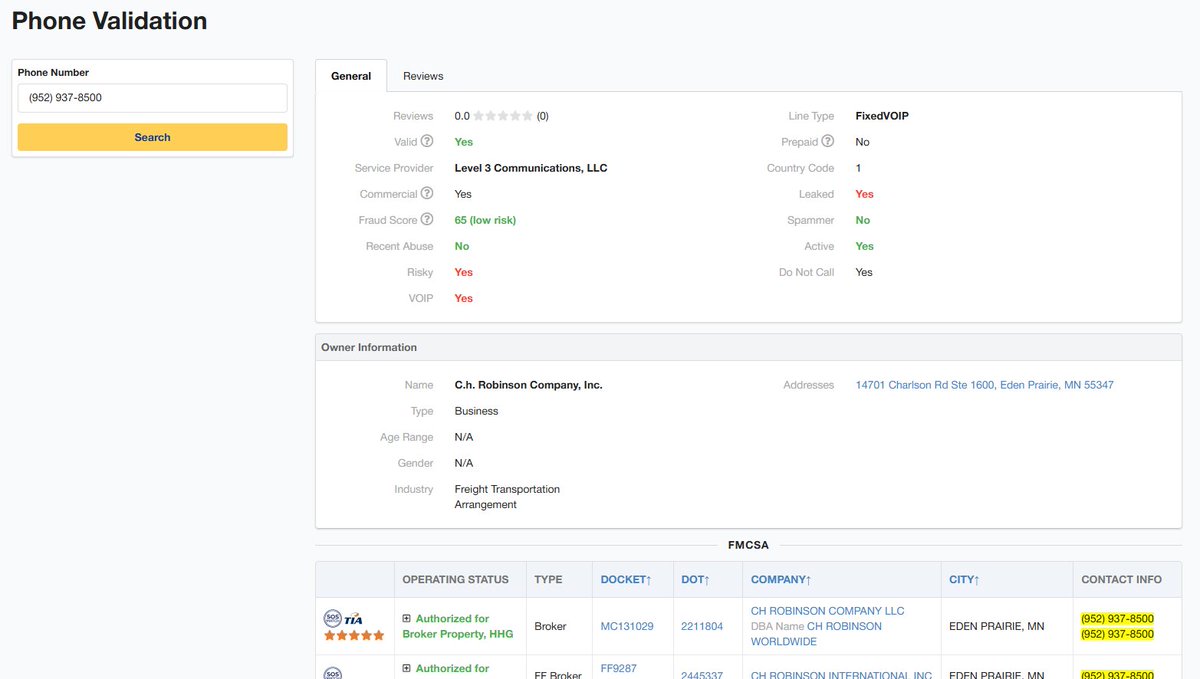Sort table by DOT column
Viewport: 1200px width, 679px height.
(x=695, y=579)
